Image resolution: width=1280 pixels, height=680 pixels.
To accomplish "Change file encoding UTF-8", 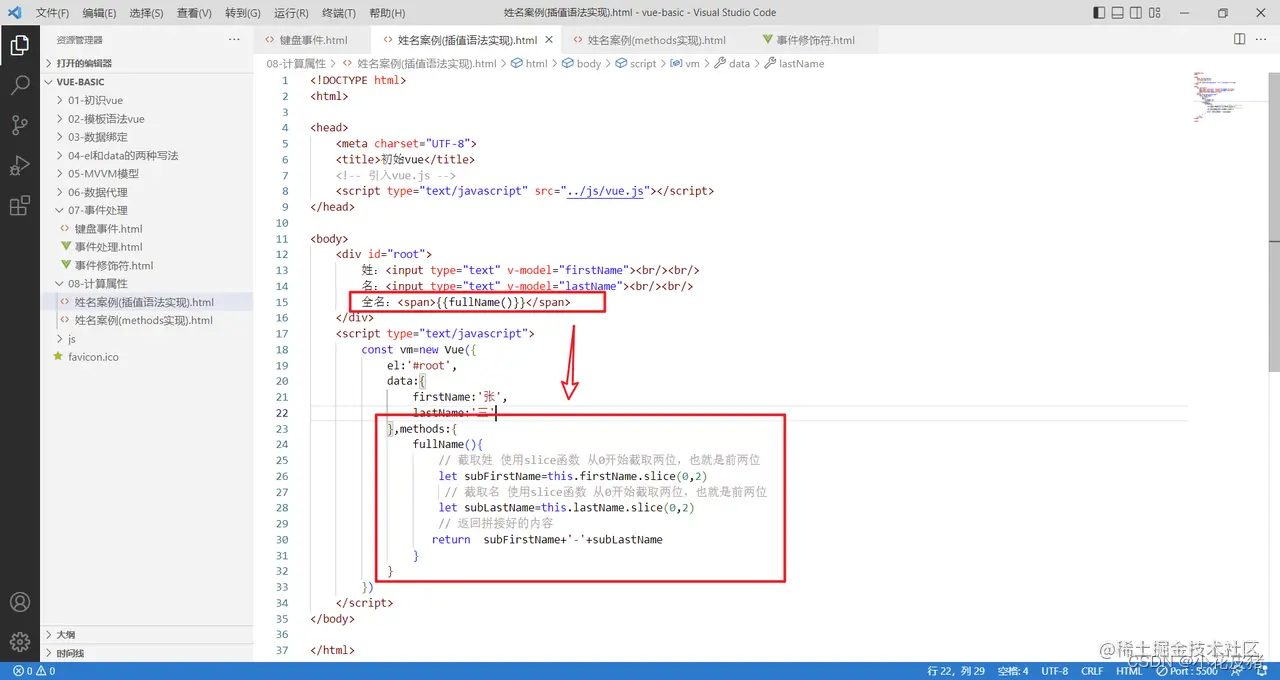I will coord(1055,671).
